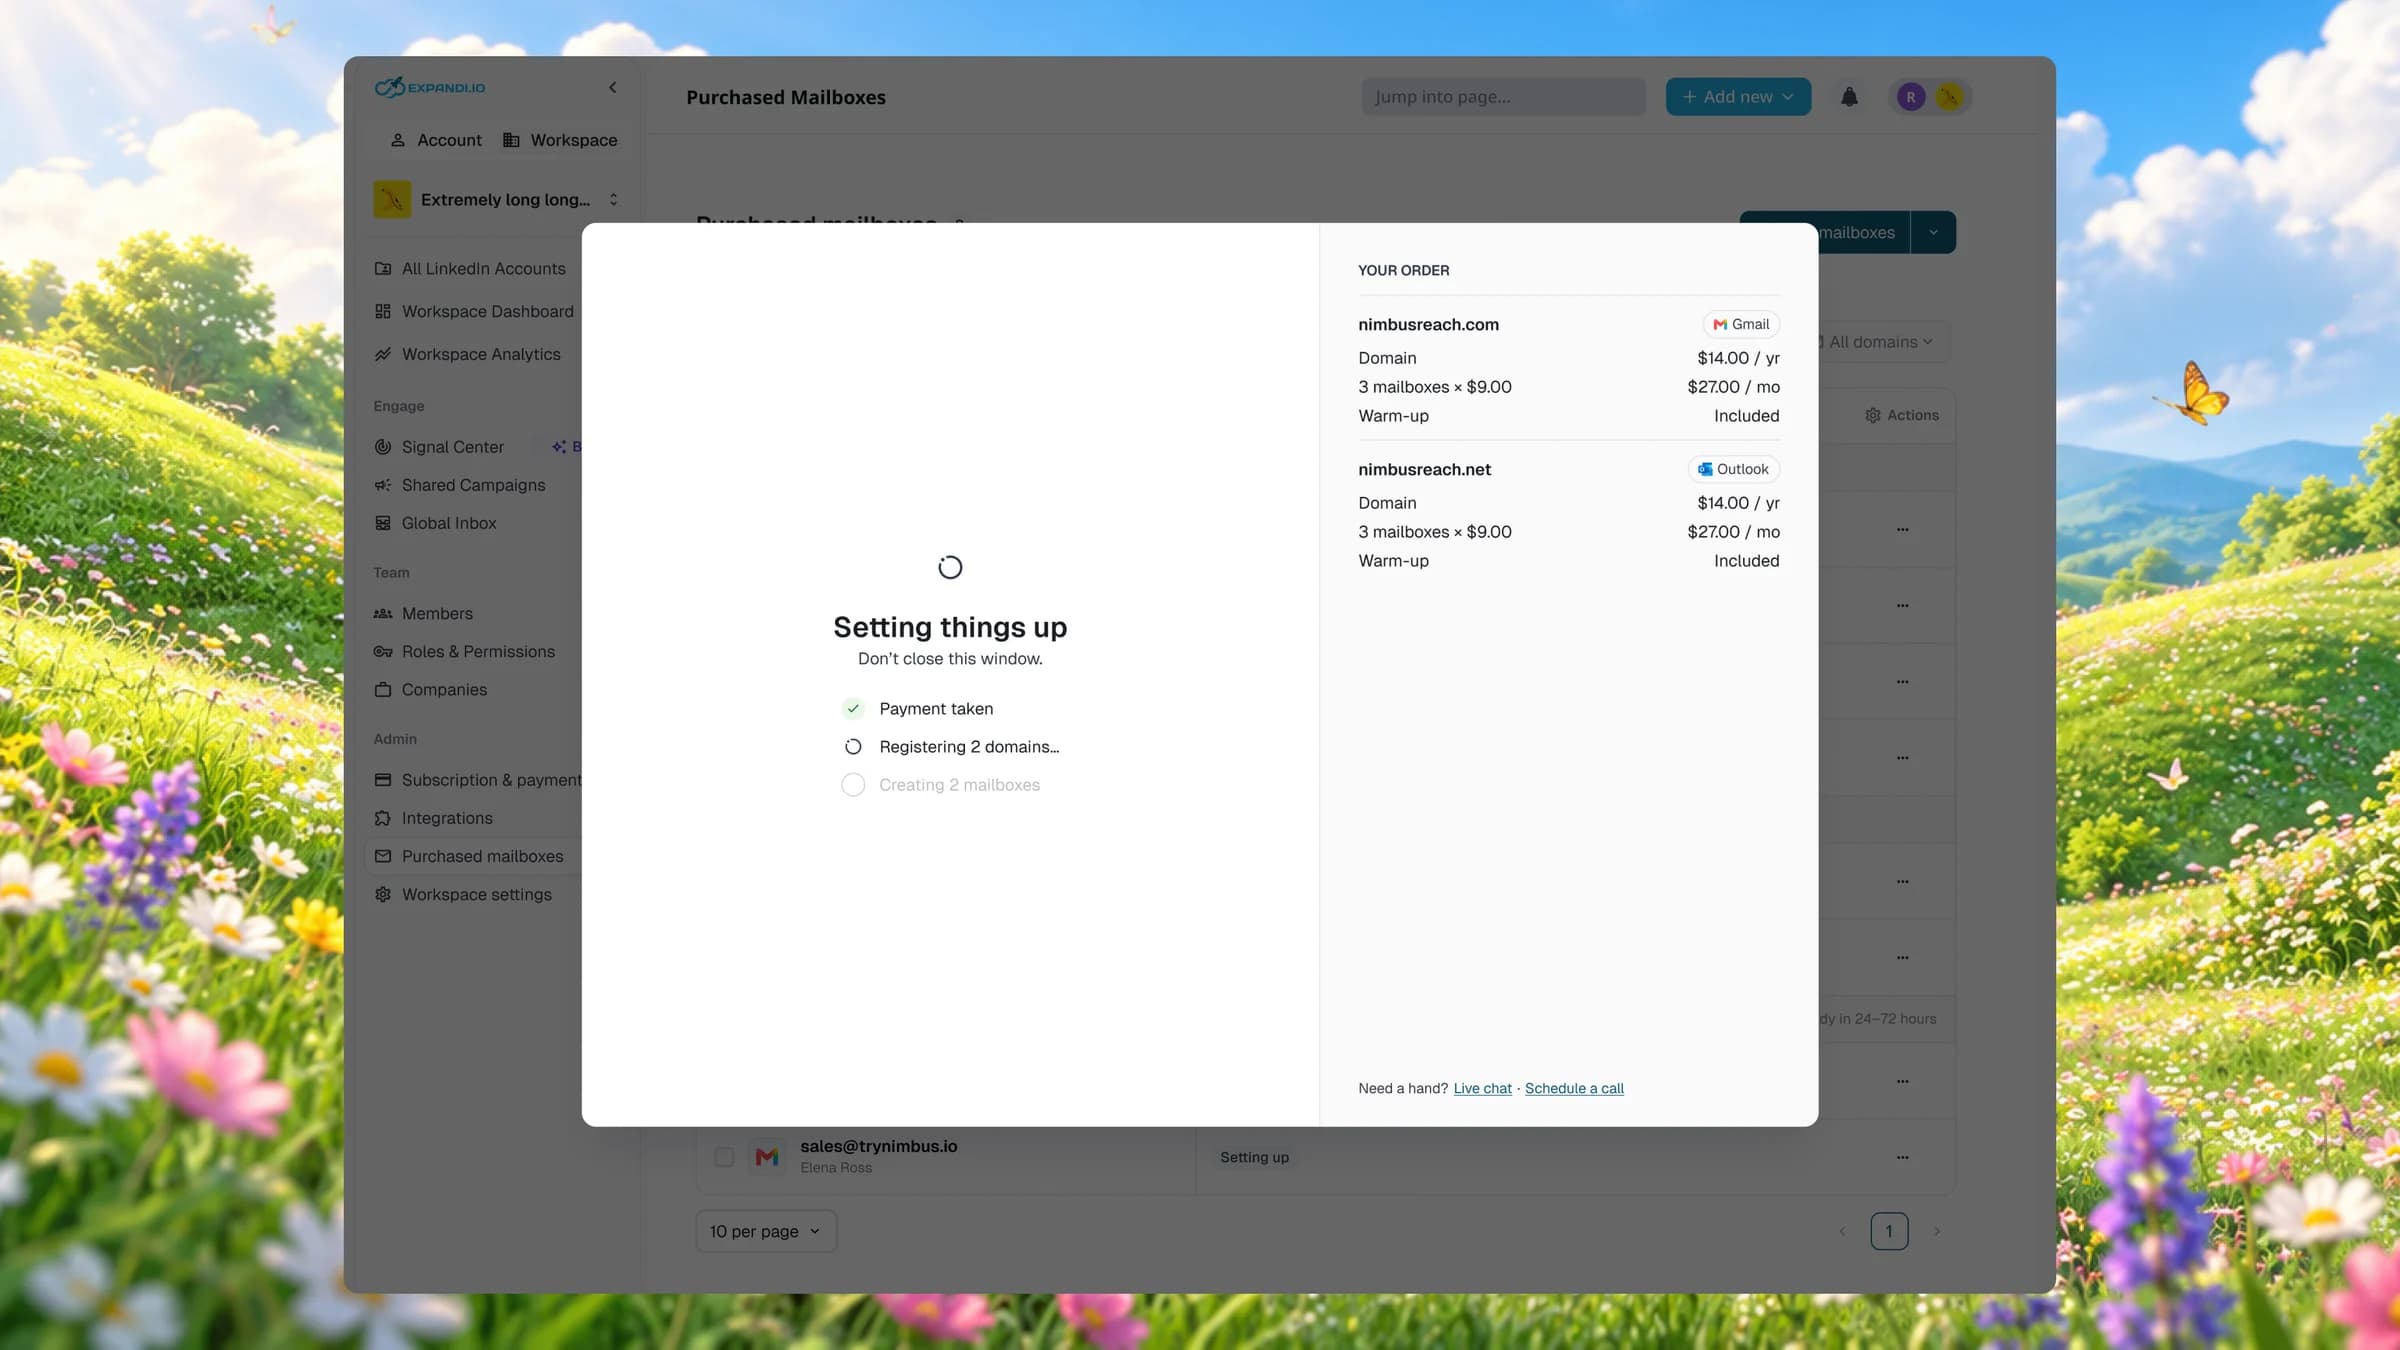Switch to the Account tab
The image size is (2400, 1350).
coord(436,140)
